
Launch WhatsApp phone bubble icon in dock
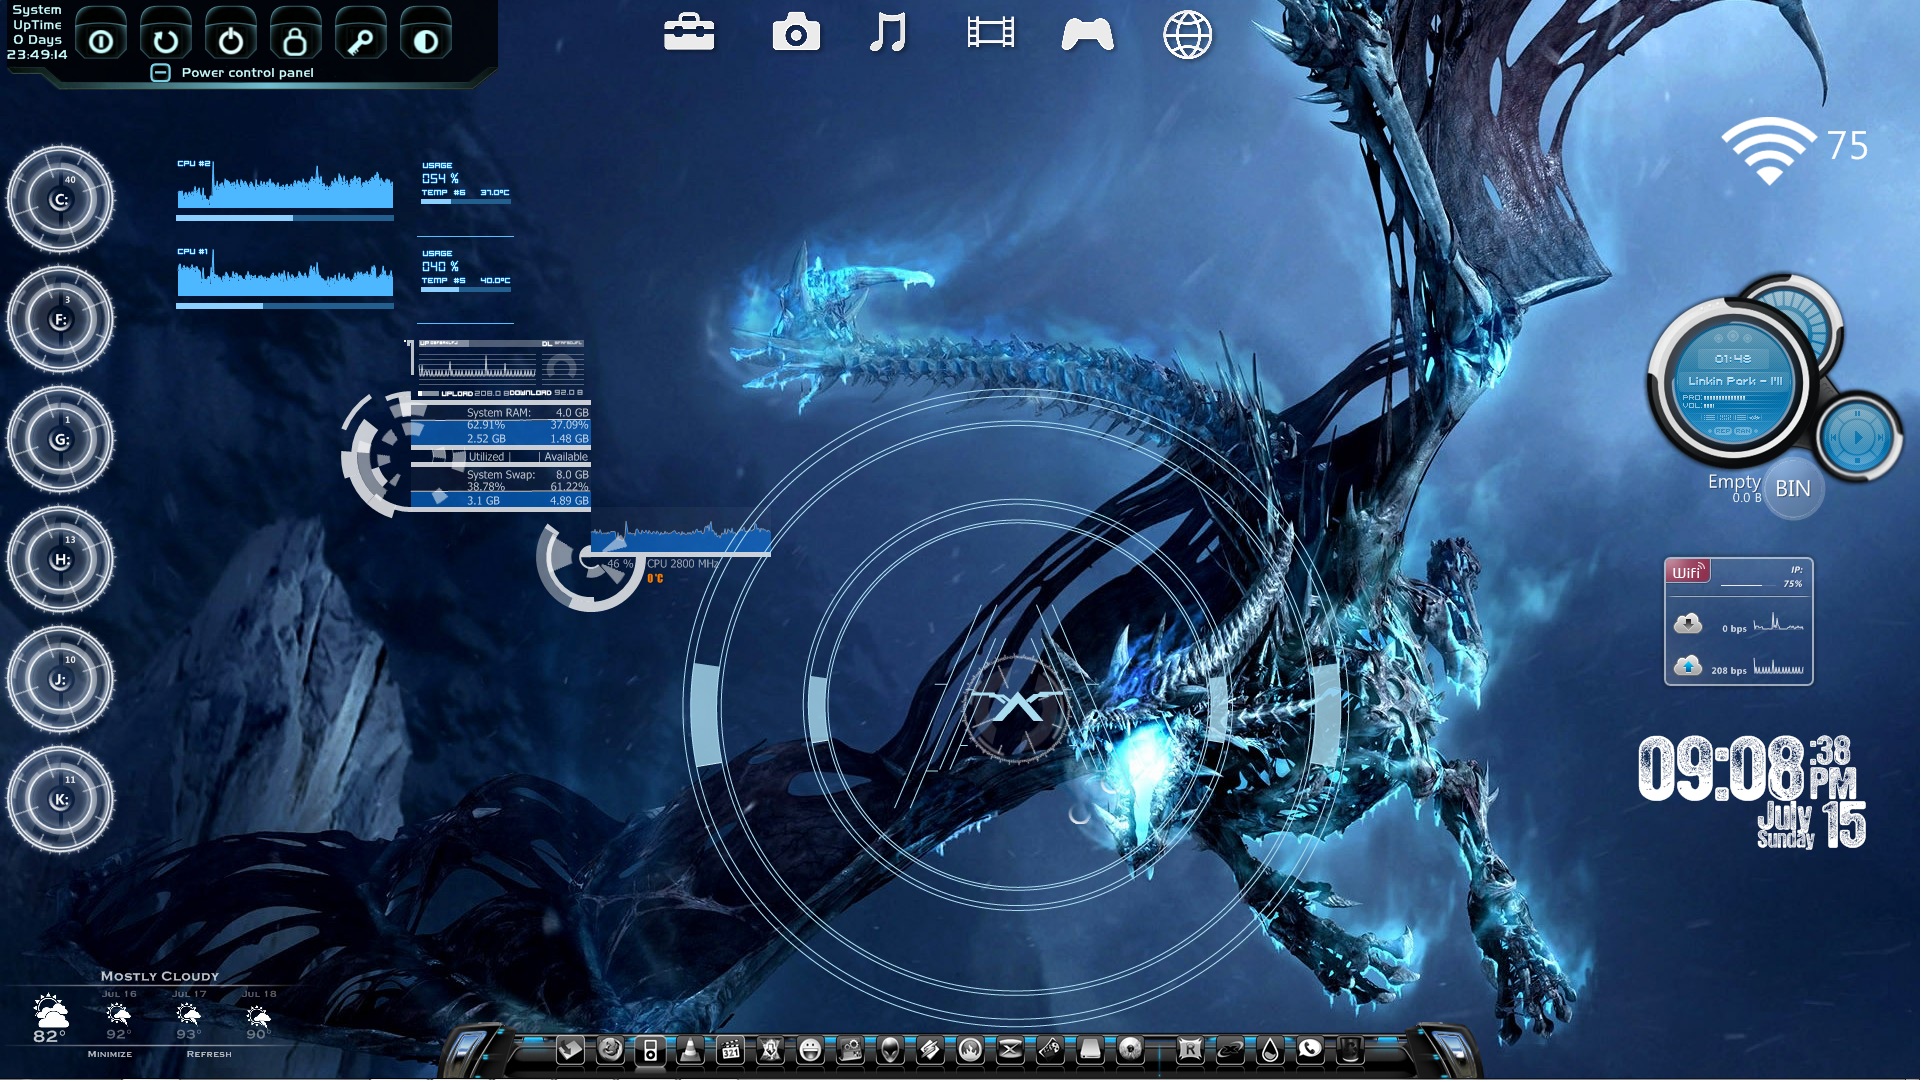[x=1310, y=1049]
